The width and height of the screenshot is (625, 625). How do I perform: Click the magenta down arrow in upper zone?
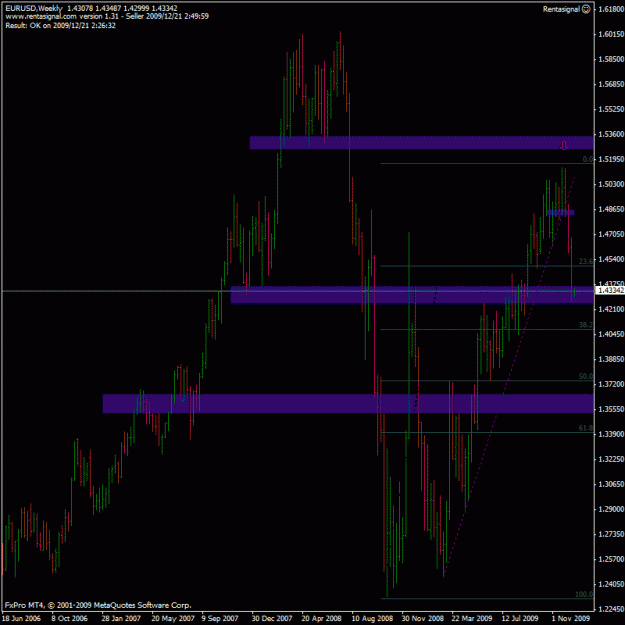pyautogui.click(x=564, y=145)
